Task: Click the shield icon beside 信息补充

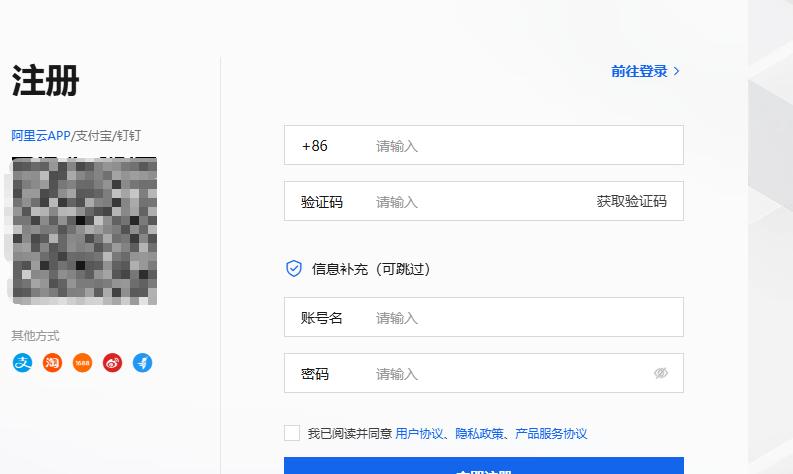Action: pyautogui.click(x=294, y=268)
